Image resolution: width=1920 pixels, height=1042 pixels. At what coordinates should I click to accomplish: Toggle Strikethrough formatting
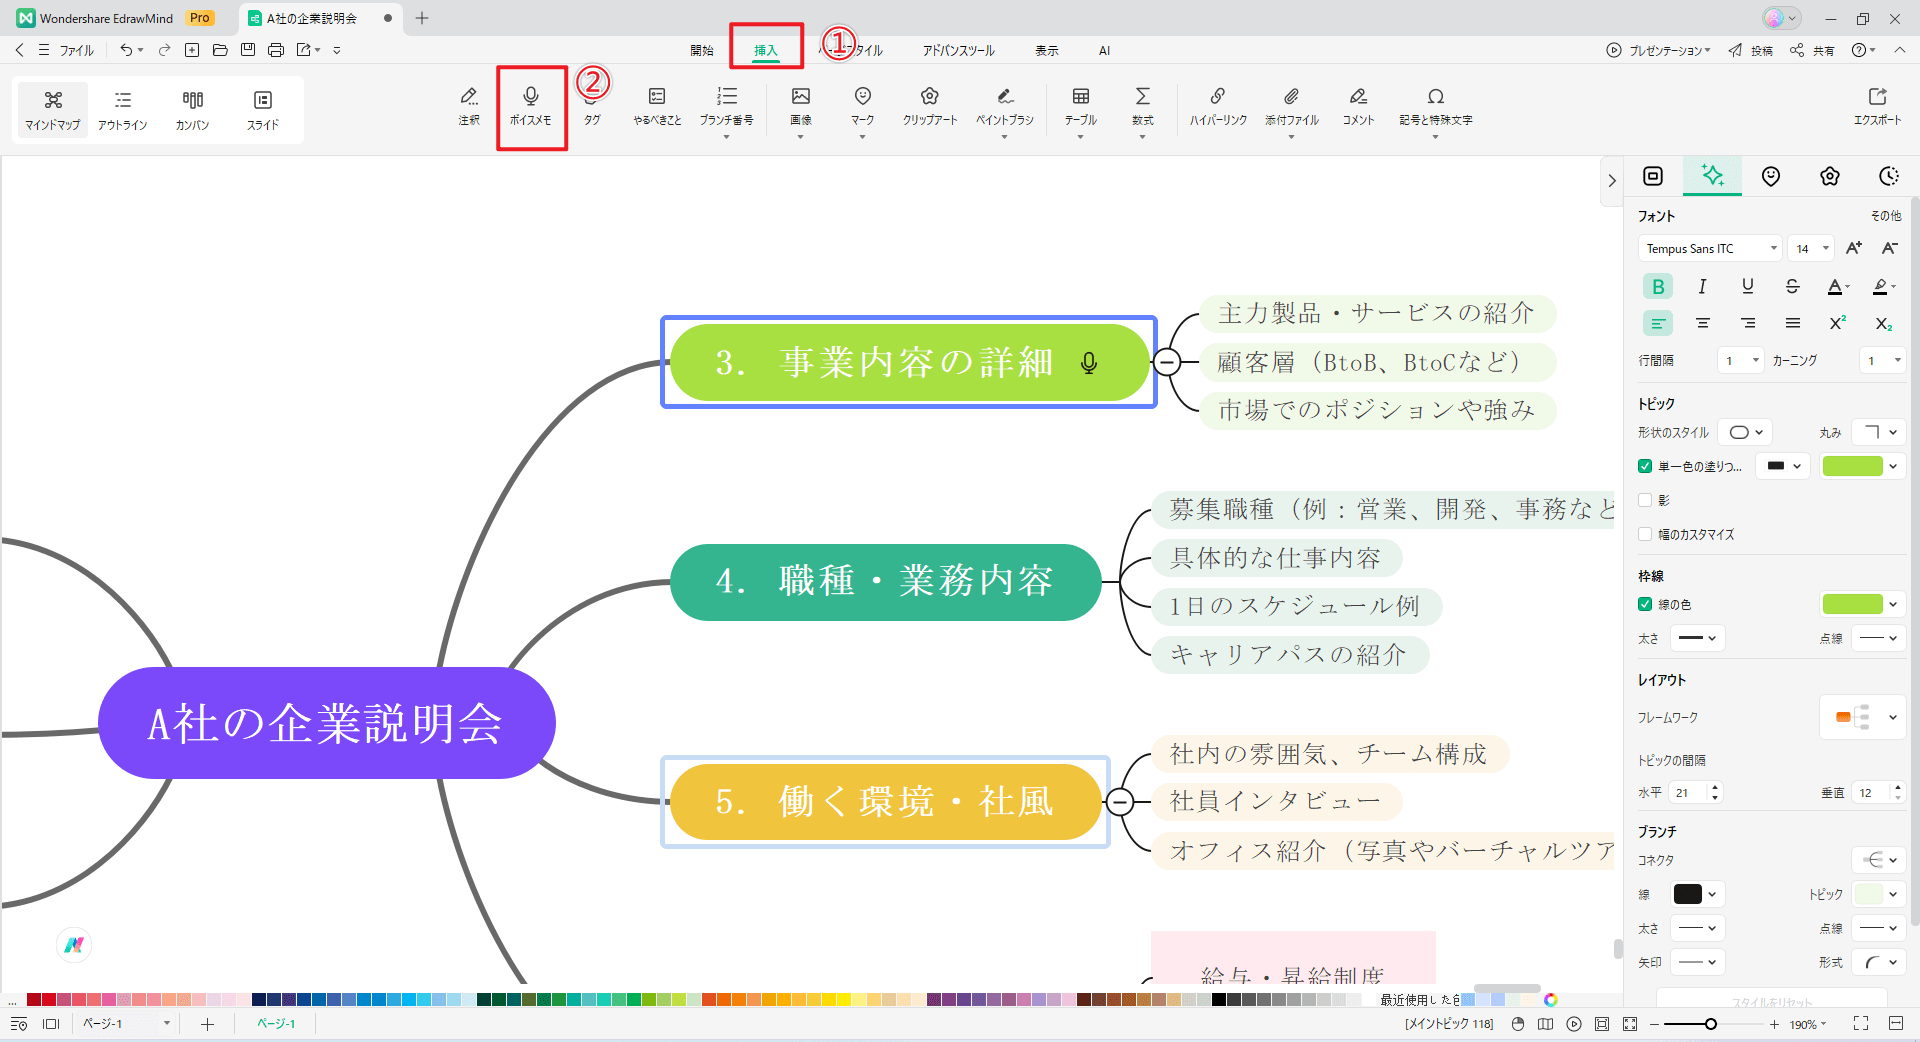[x=1793, y=287]
